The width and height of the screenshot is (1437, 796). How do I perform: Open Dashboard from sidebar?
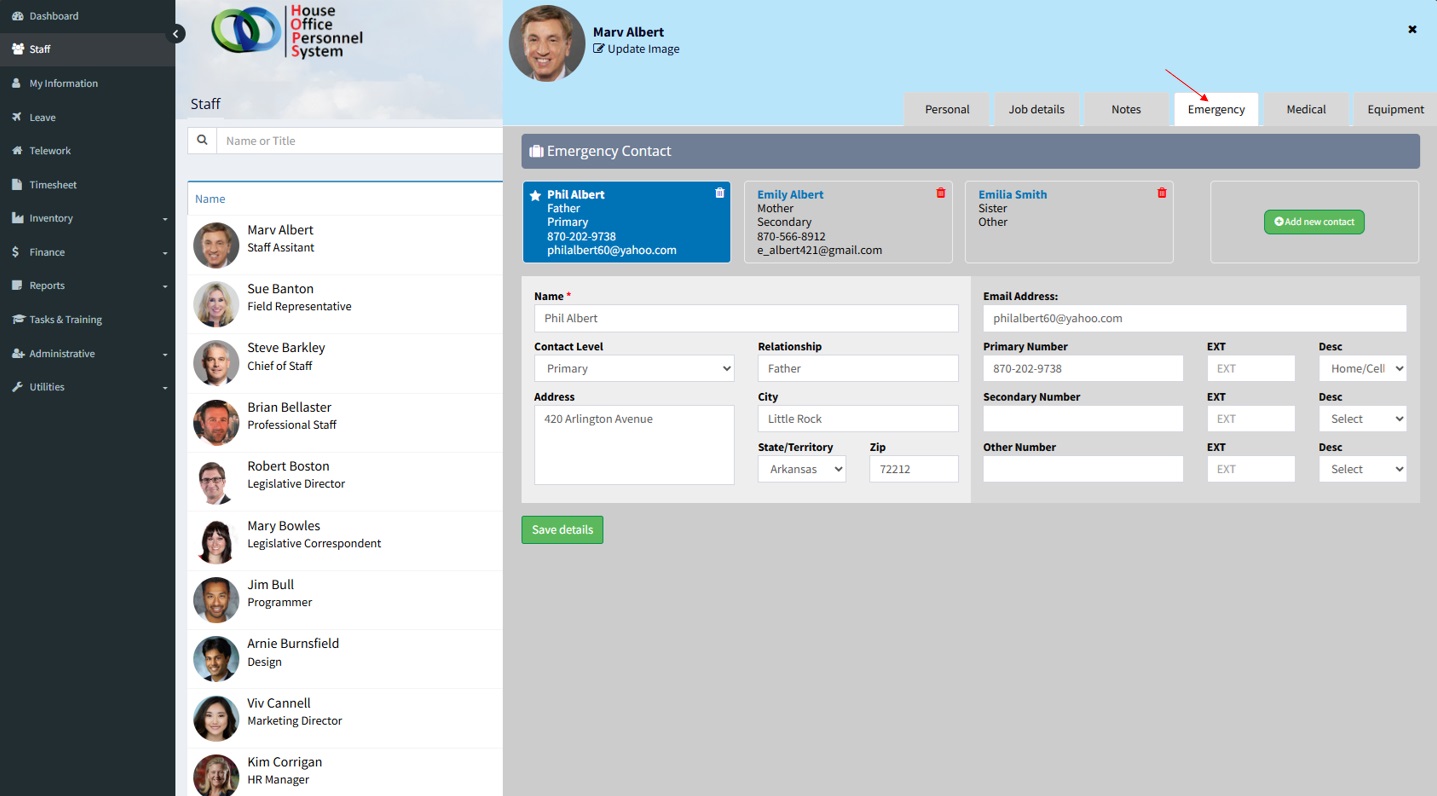point(53,16)
